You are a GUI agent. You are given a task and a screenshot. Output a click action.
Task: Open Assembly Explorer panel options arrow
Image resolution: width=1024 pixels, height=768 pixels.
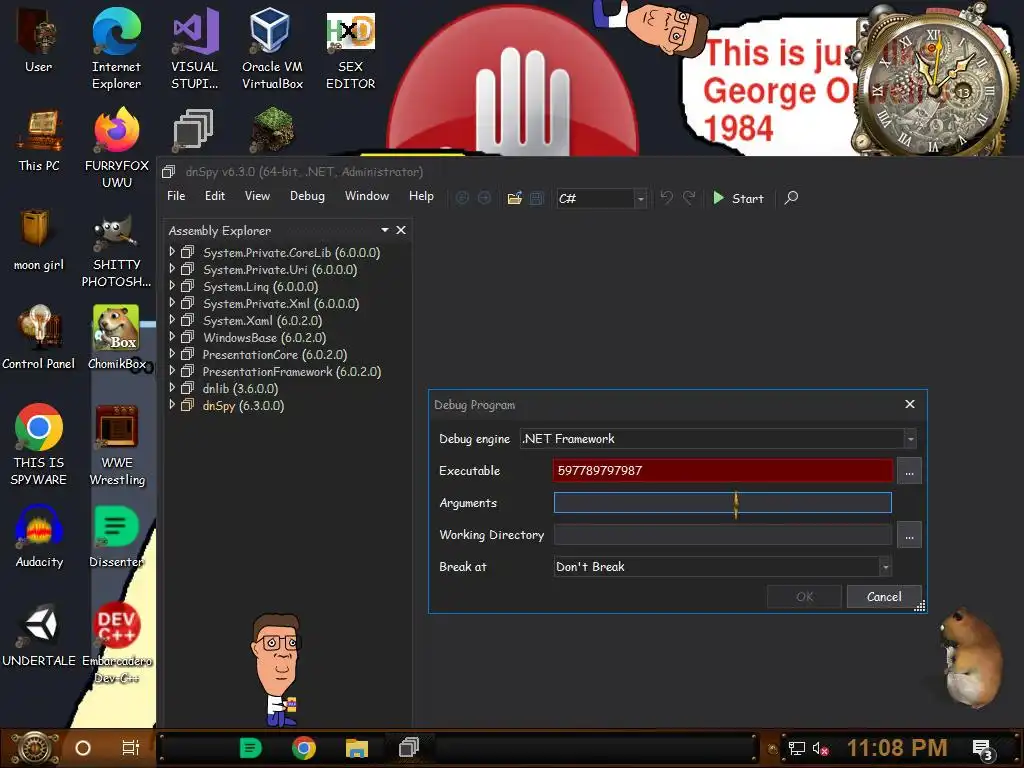[x=385, y=230]
